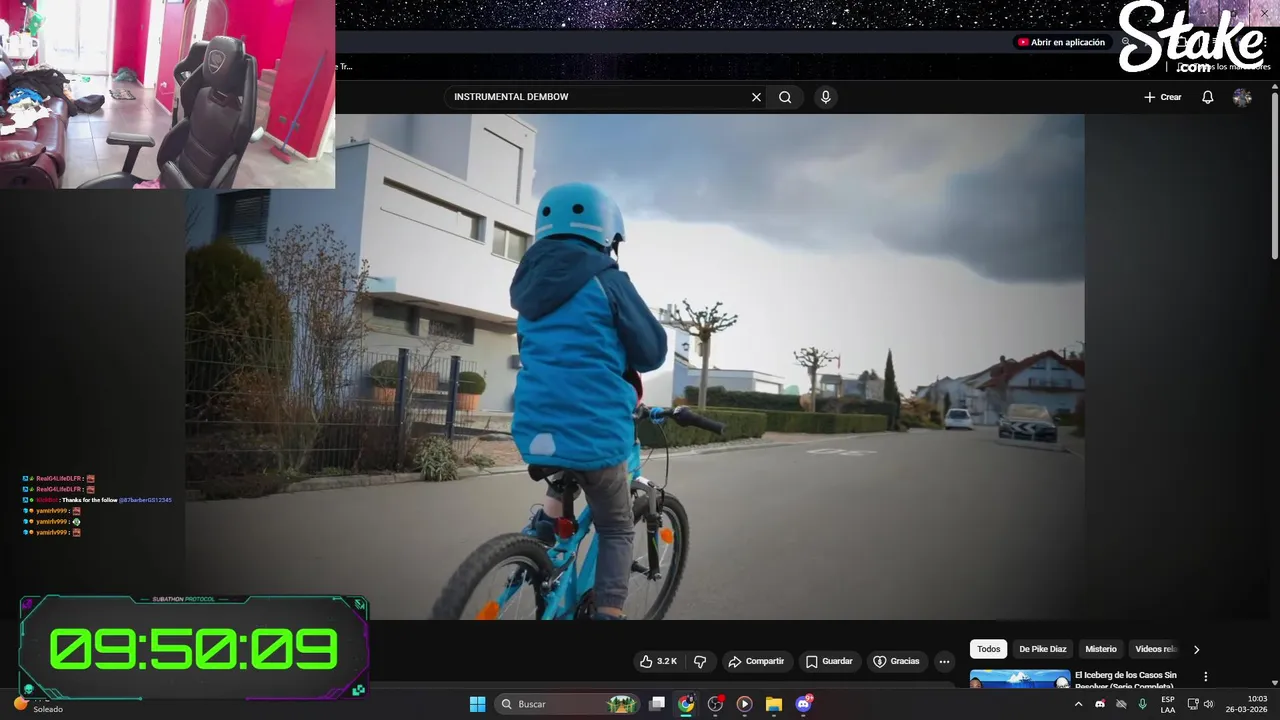
Task: Click the search magnifier icon next to the query
Action: point(785,97)
